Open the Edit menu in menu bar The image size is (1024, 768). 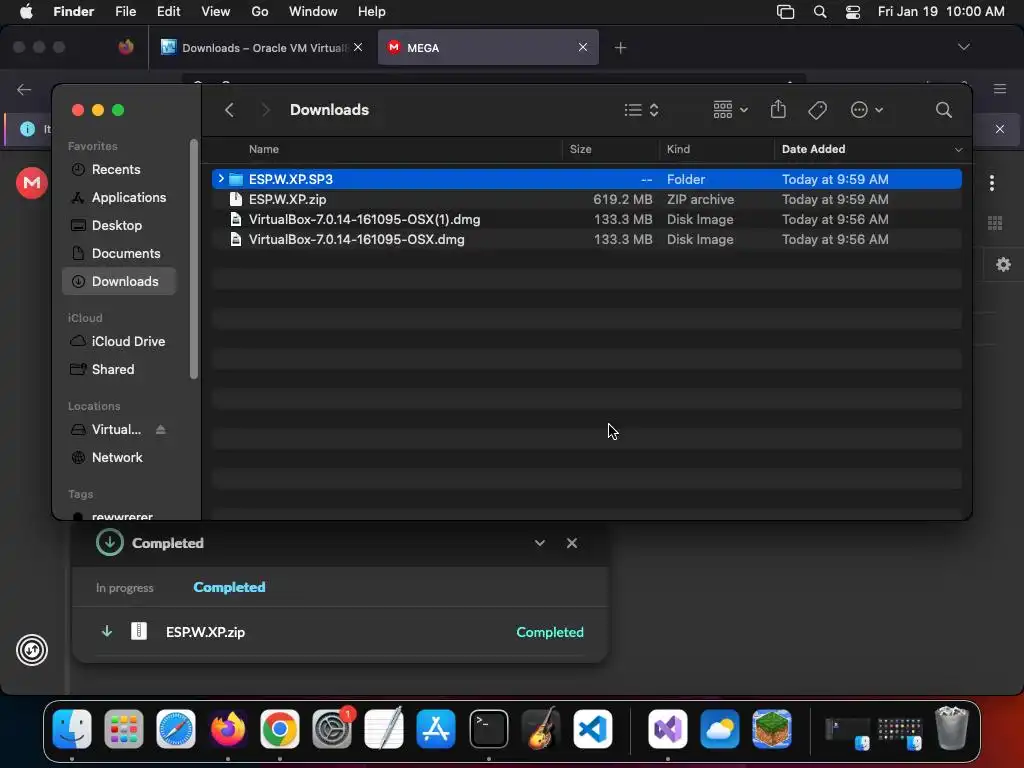[x=168, y=12]
